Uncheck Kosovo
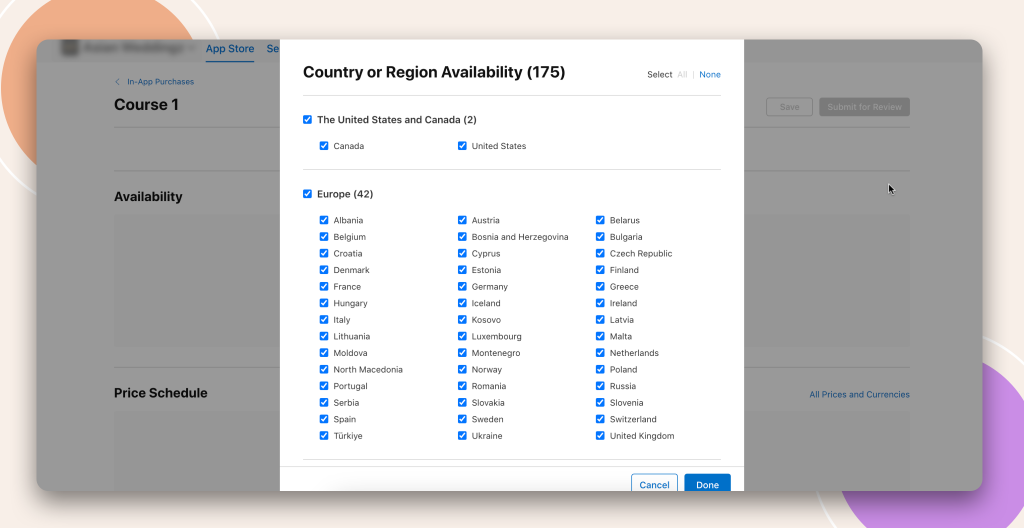The image size is (1024, 528). click(x=462, y=320)
